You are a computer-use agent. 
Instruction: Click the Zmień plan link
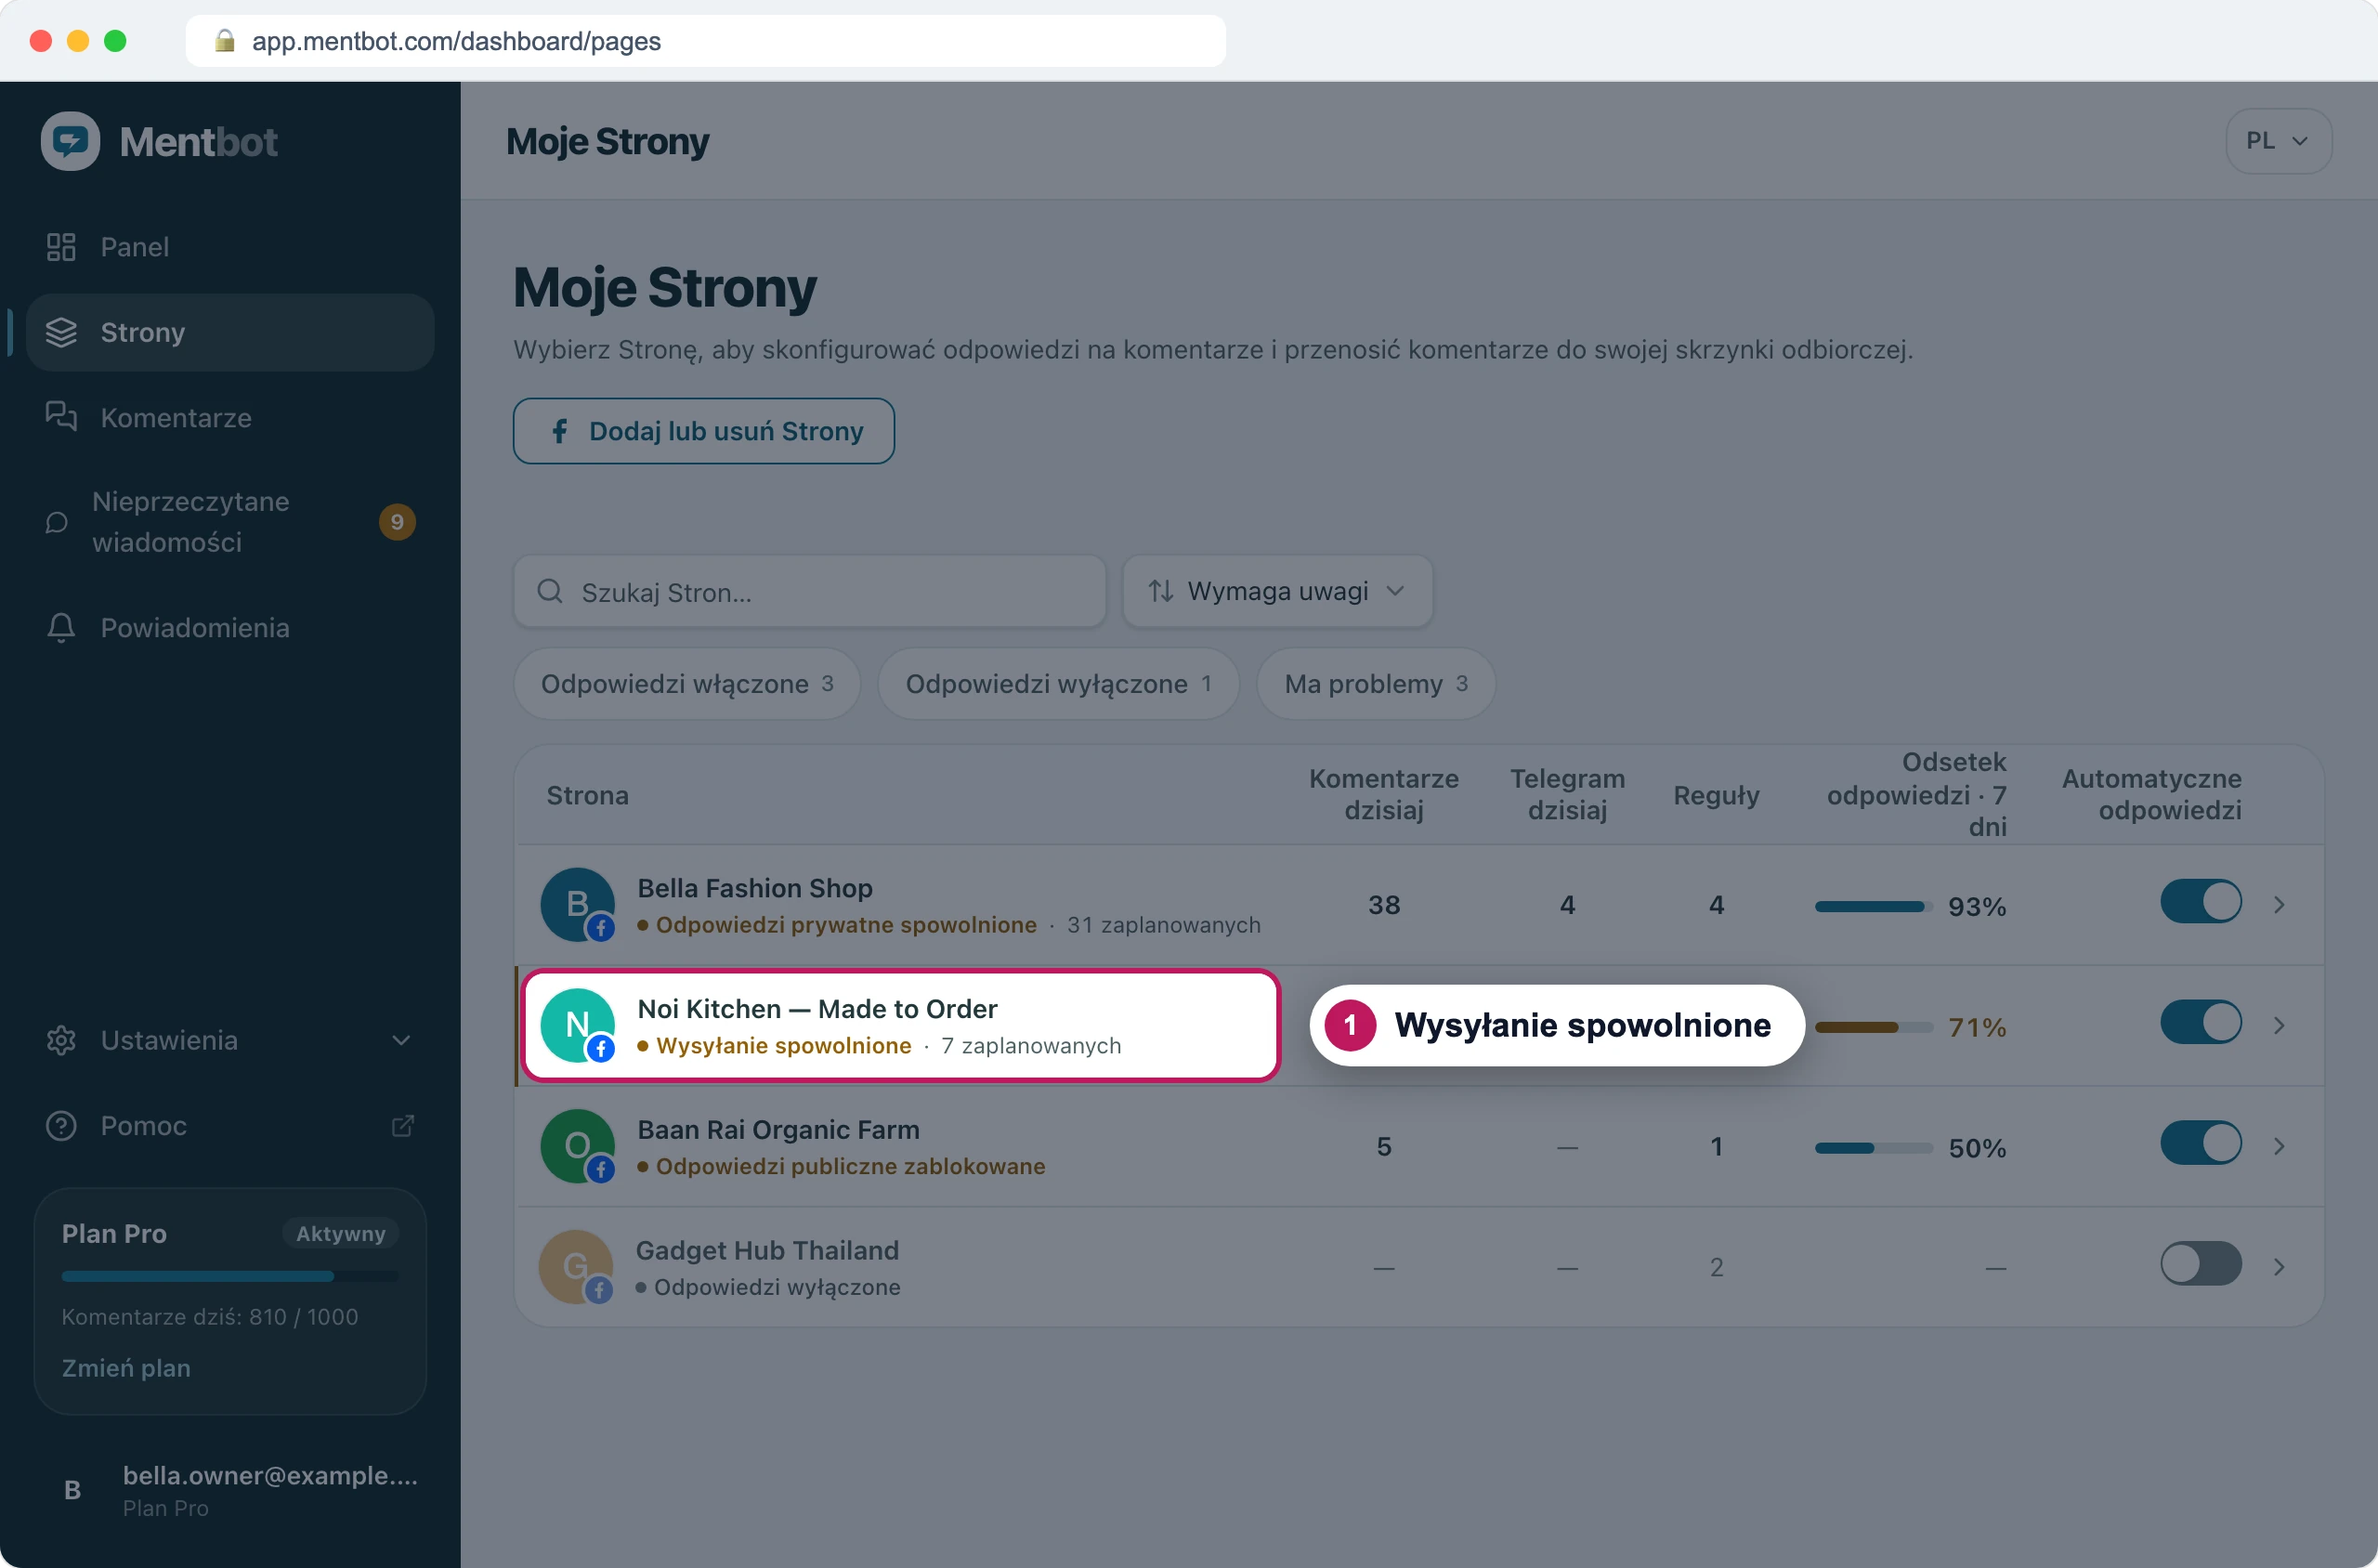tap(126, 1368)
